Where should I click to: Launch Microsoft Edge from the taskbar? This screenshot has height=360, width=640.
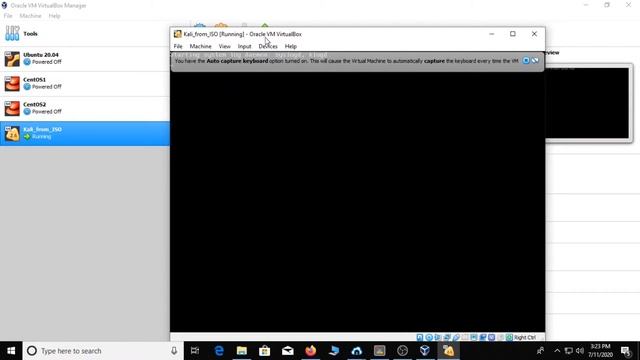219,351
